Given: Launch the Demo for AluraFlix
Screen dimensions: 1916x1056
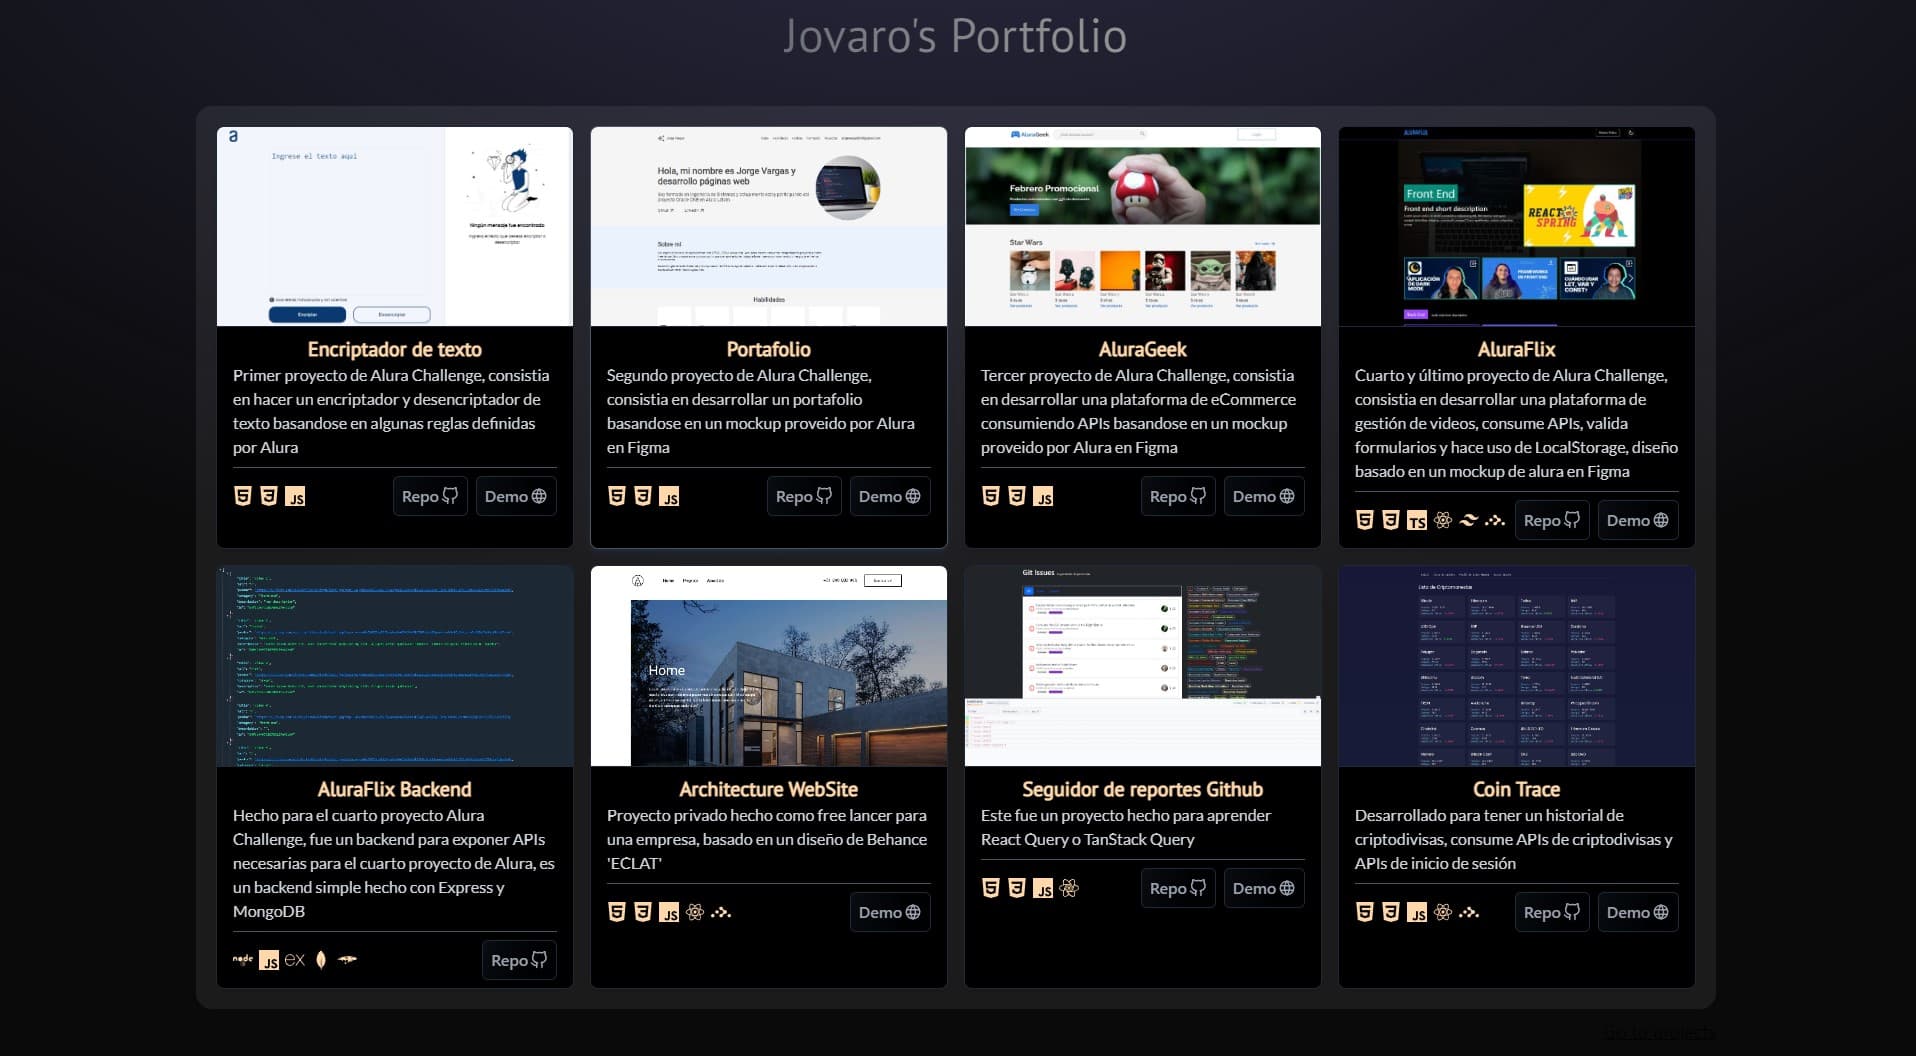Looking at the screenshot, I should pos(1638,520).
